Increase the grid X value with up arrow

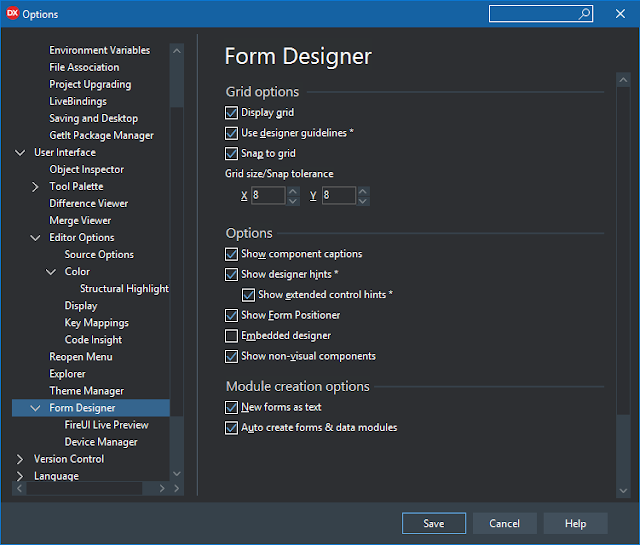(293, 191)
